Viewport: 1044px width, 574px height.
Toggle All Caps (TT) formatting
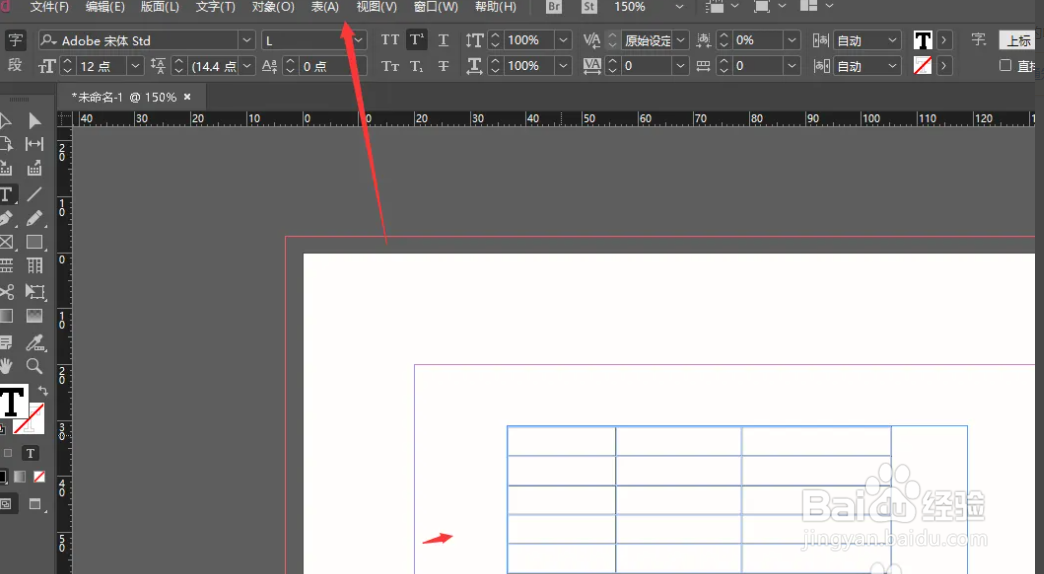pos(390,40)
